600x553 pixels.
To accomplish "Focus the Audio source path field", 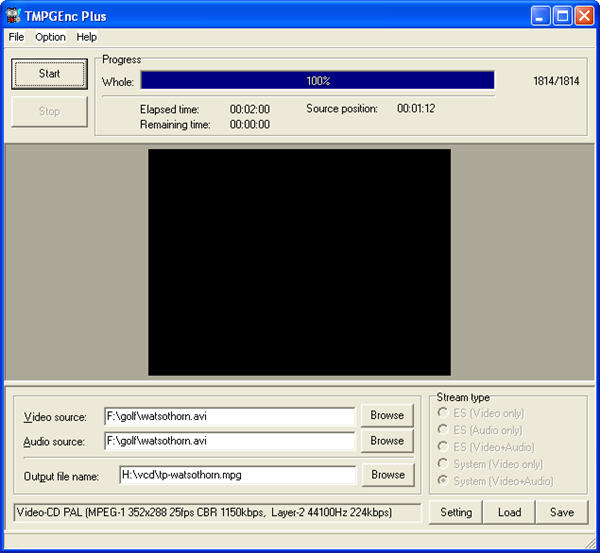I will [229, 441].
